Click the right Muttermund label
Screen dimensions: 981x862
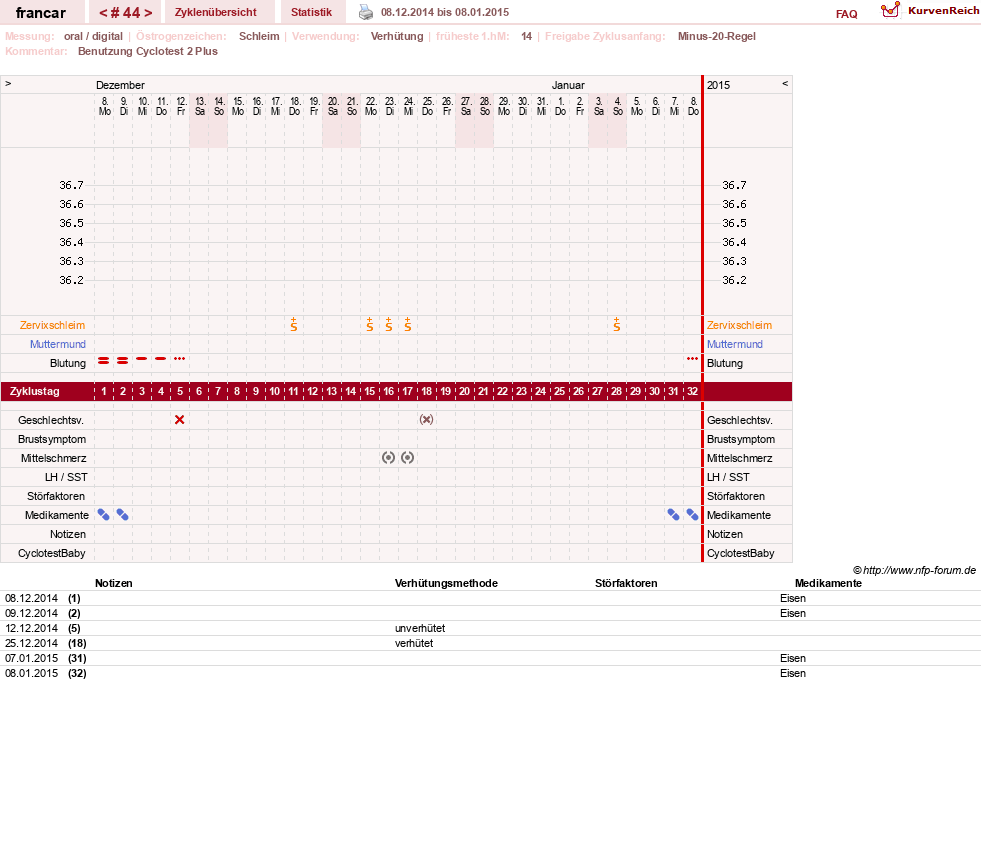click(x=734, y=344)
